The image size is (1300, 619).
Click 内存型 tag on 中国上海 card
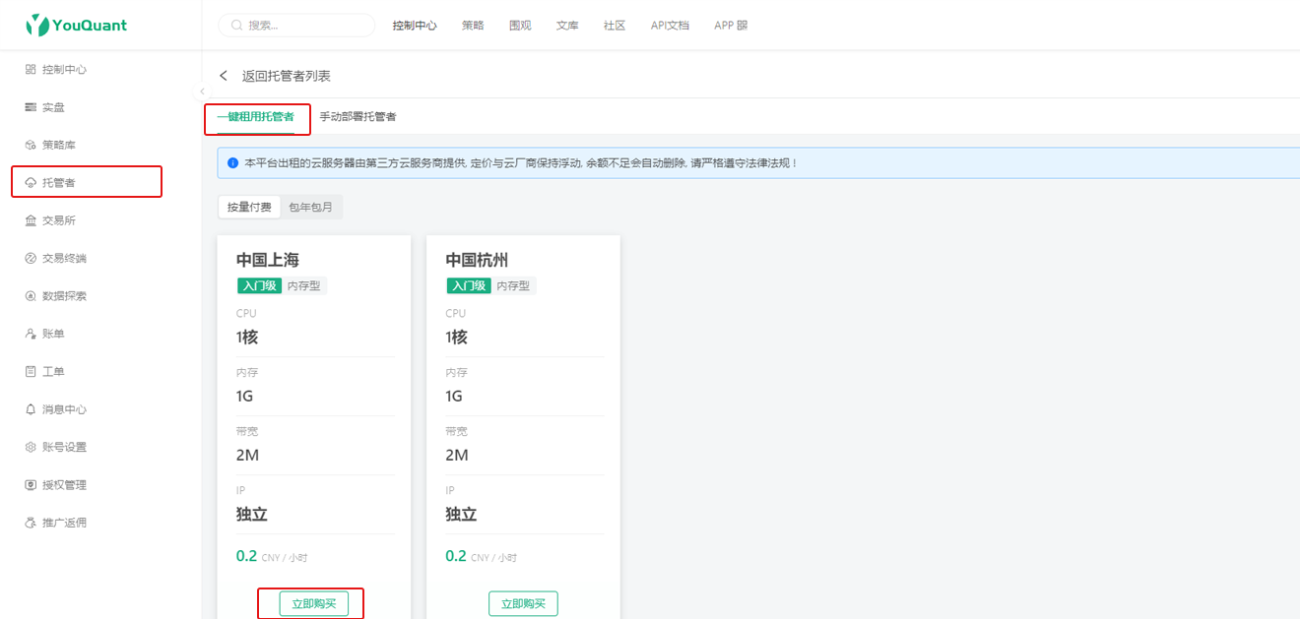[x=304, y=286]
